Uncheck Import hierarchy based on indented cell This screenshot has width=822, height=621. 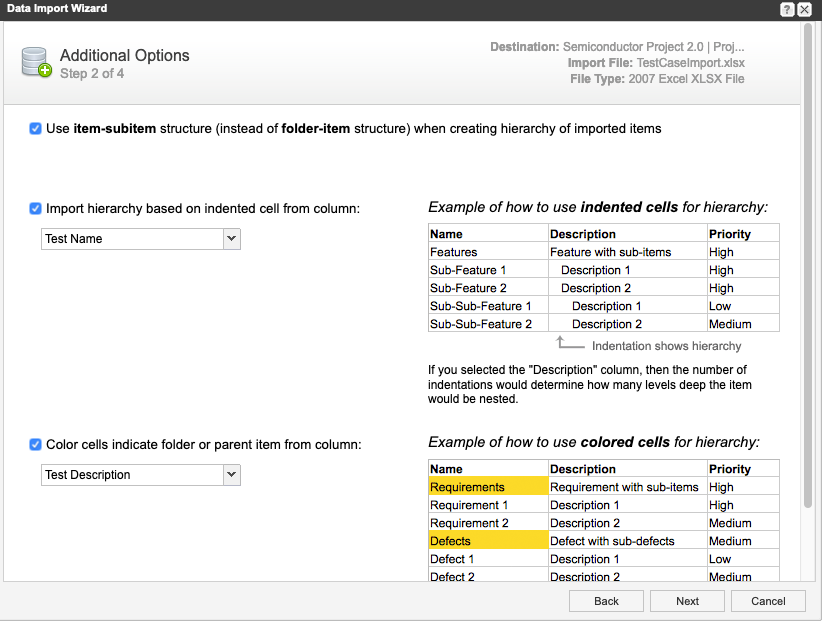36,209
